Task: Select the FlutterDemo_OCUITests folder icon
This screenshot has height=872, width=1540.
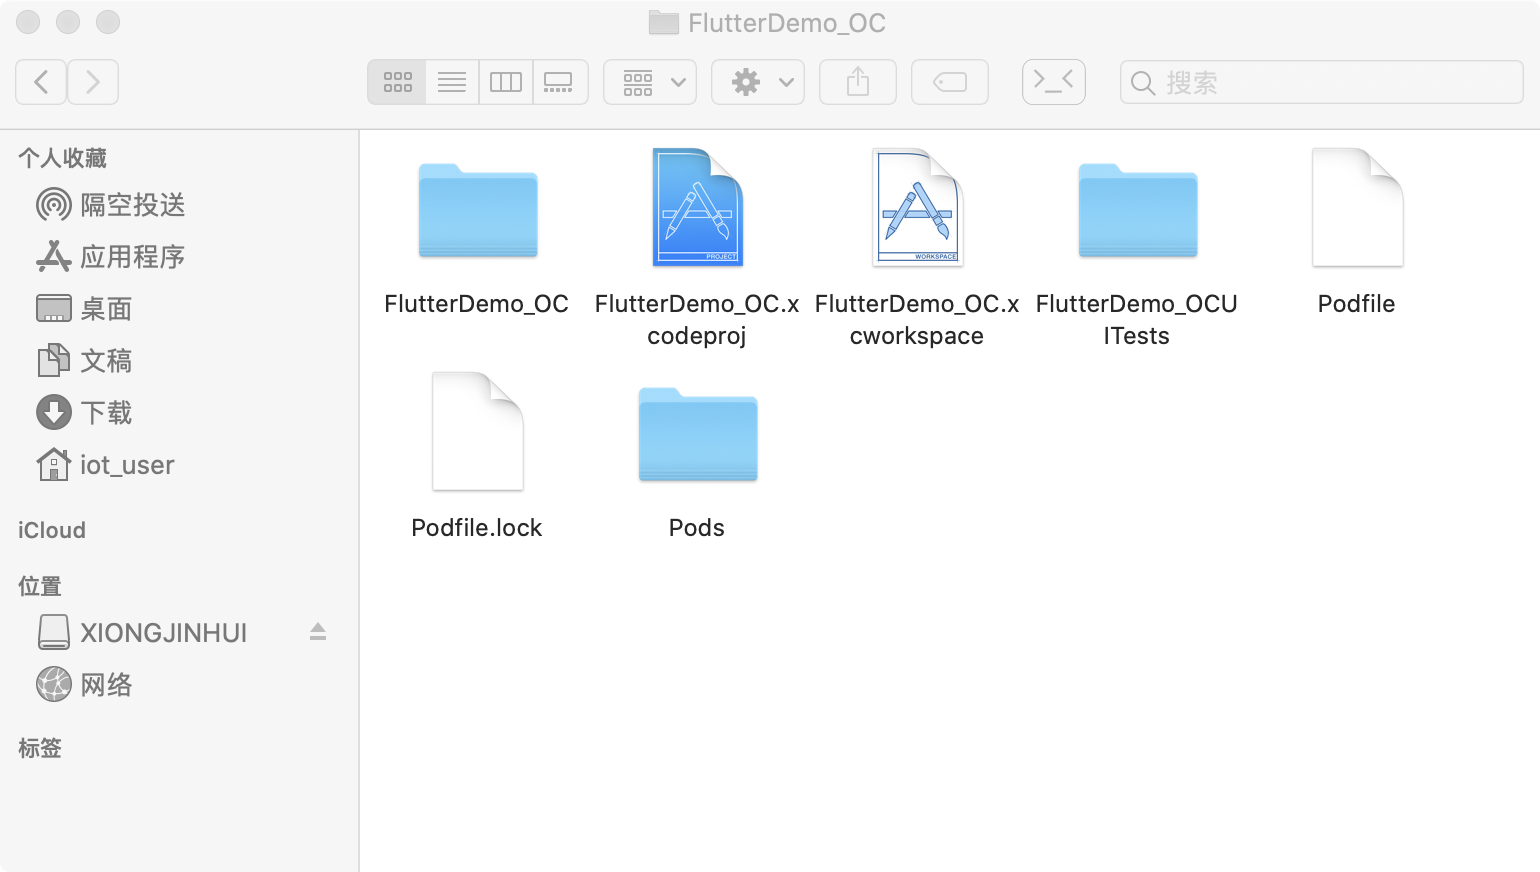Action: coord(1138,210)
